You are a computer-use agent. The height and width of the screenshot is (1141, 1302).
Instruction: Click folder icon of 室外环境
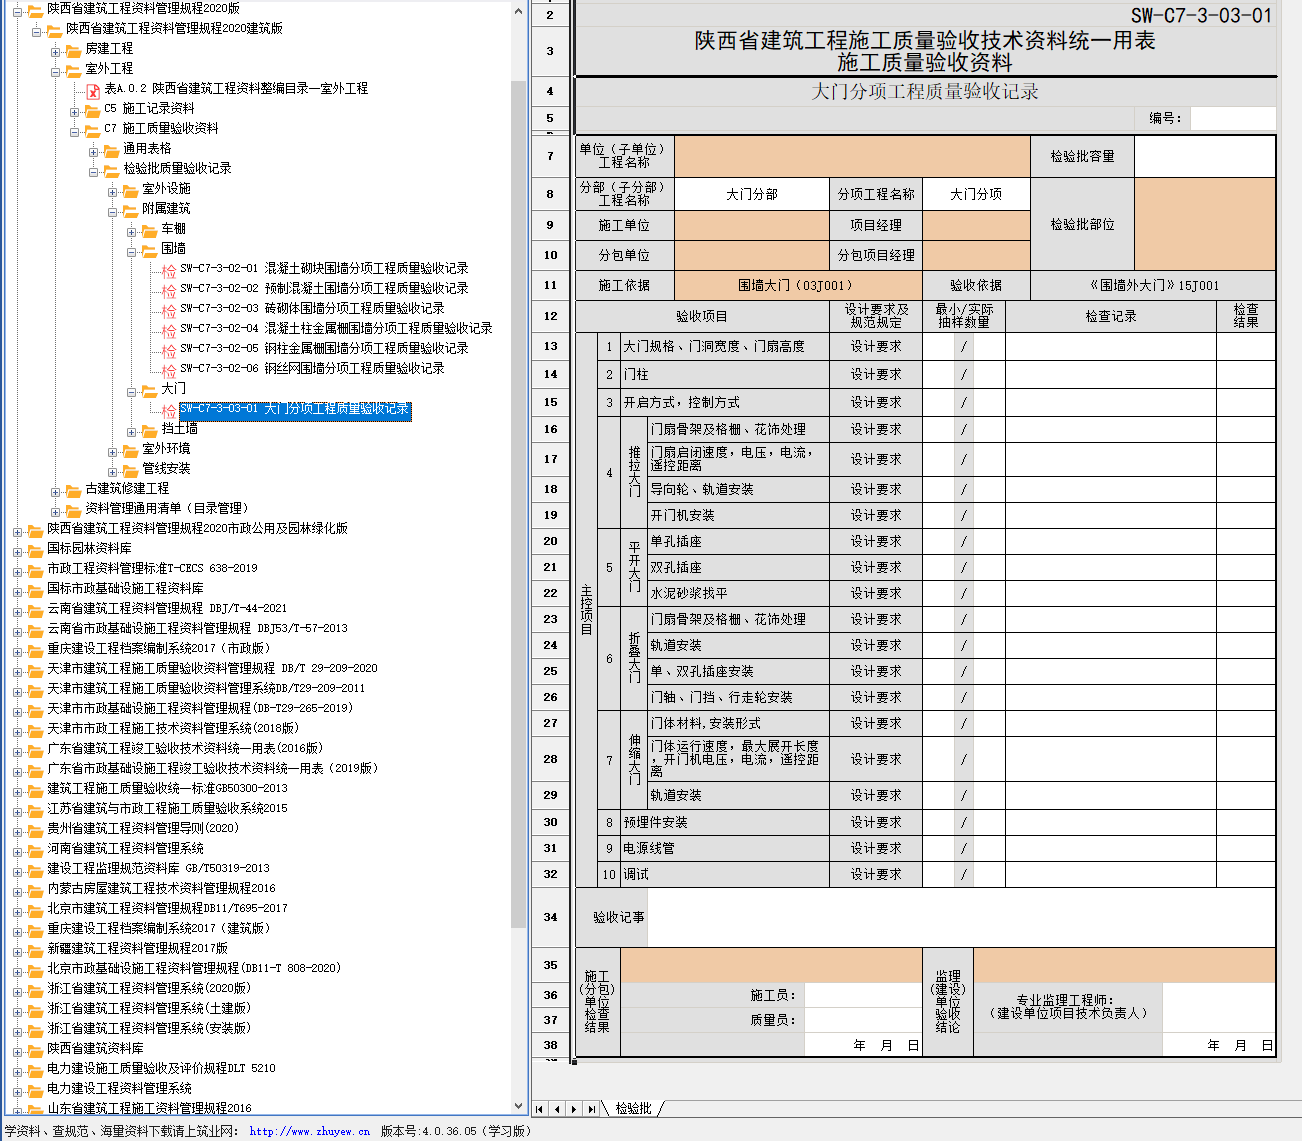coord(130,449)
